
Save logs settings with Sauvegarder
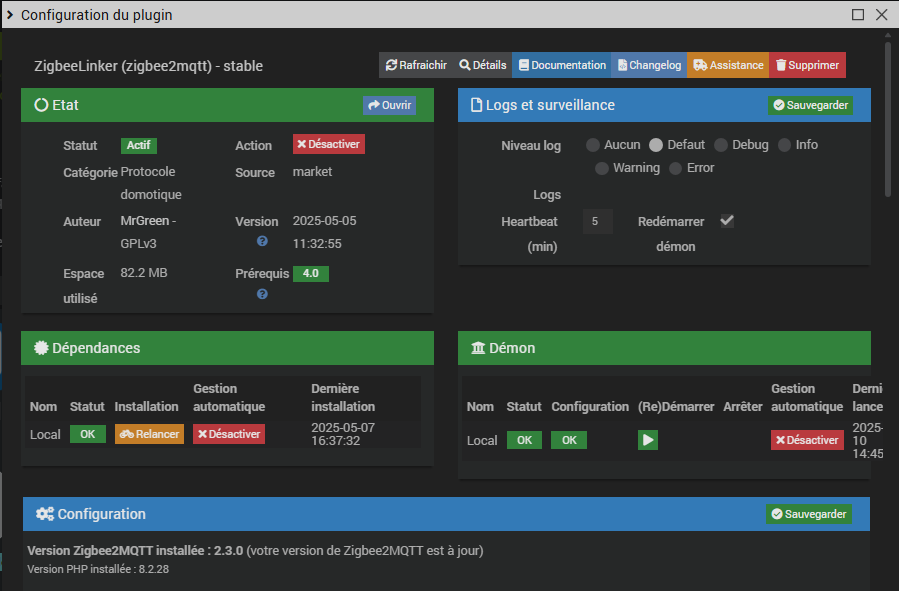[810, 105]
